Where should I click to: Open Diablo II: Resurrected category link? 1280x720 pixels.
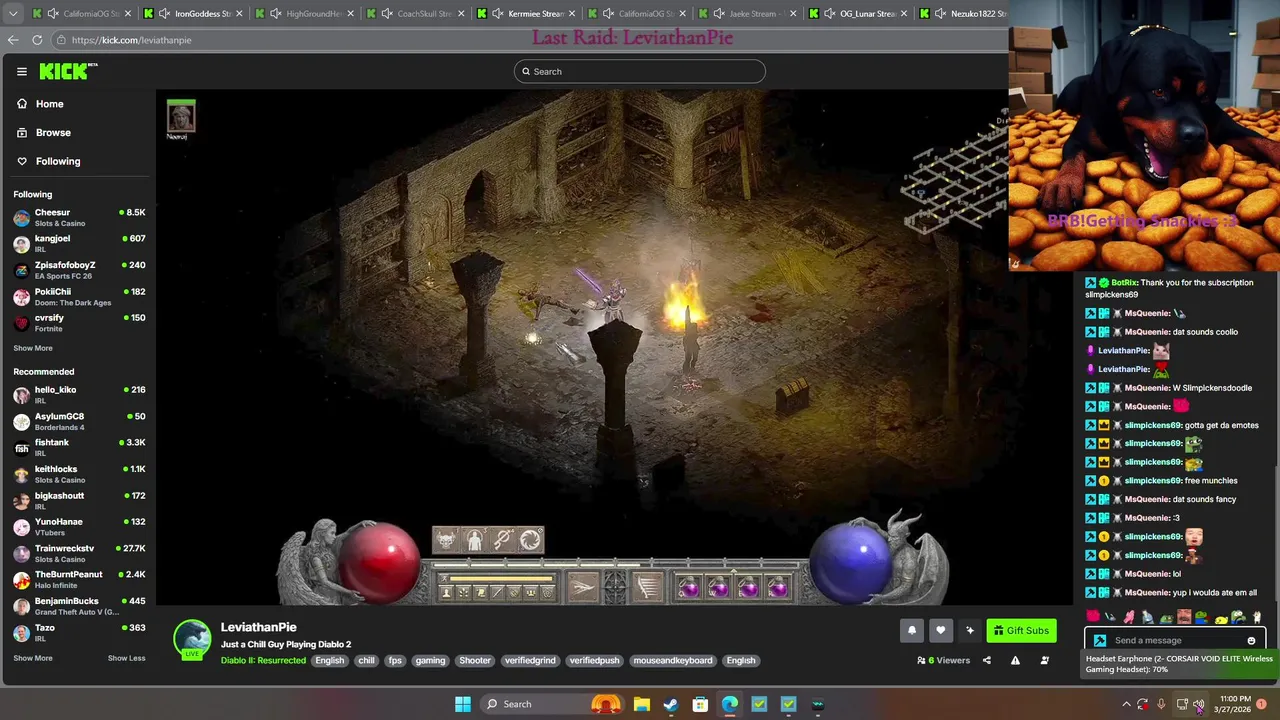[x=263, y=660]
